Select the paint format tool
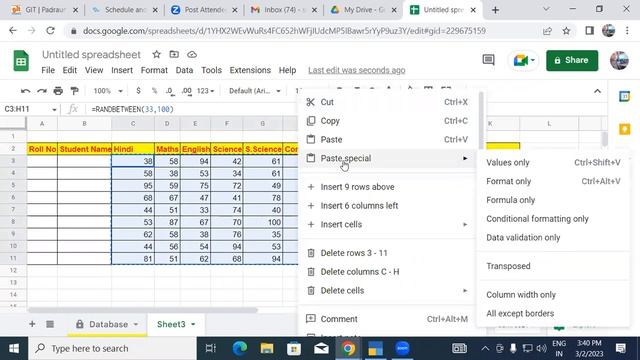Screen dimensions: 640x360 click(74, 91)
